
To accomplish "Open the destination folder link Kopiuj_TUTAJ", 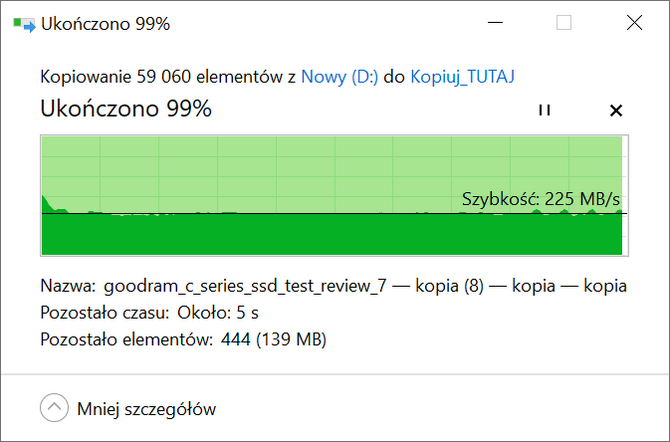I will (462, 77).
